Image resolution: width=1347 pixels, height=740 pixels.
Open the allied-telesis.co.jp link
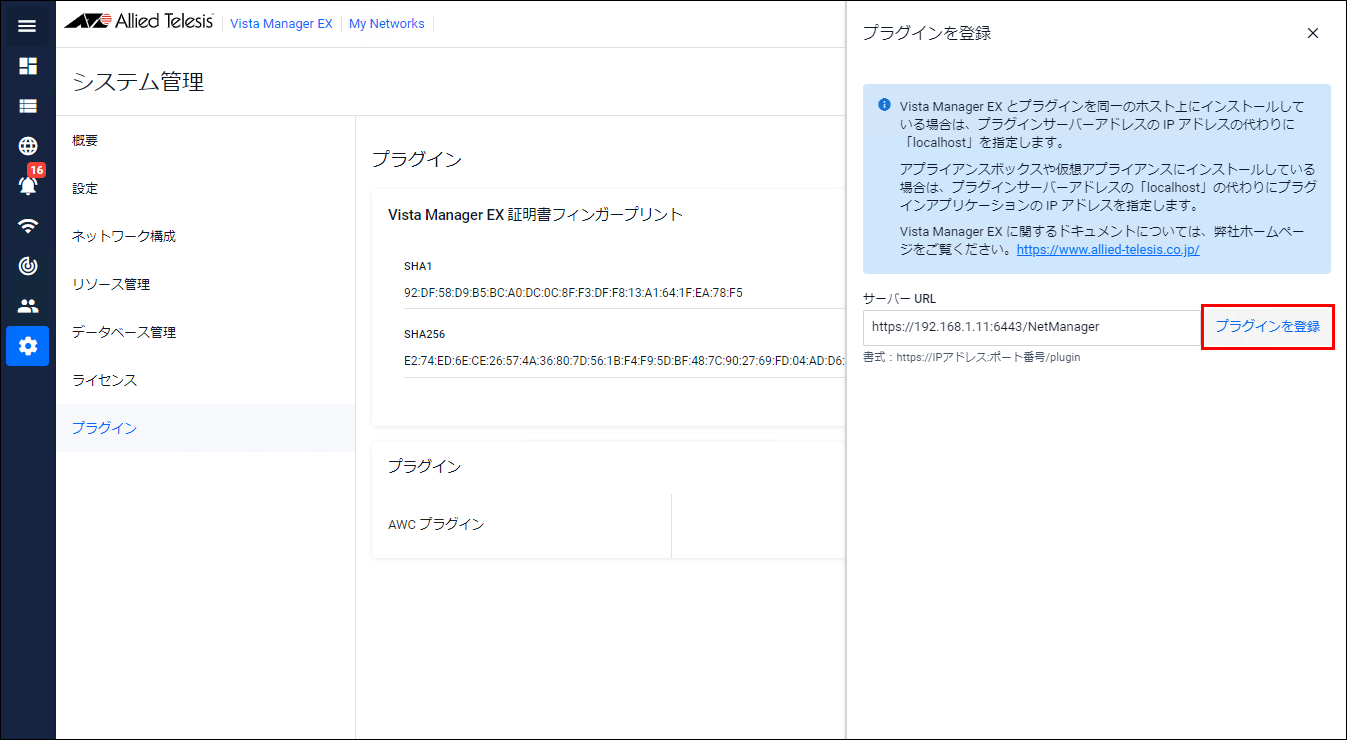(x=1107, y=250)
